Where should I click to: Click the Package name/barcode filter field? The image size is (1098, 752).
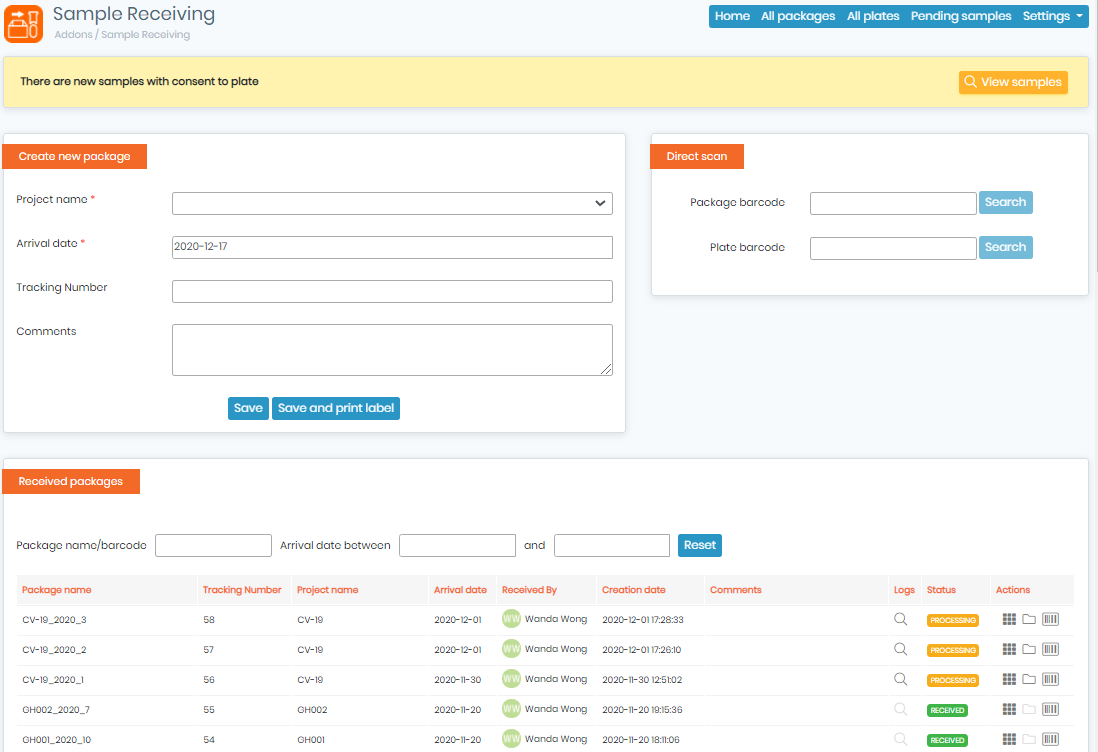(x=213, y=545)
